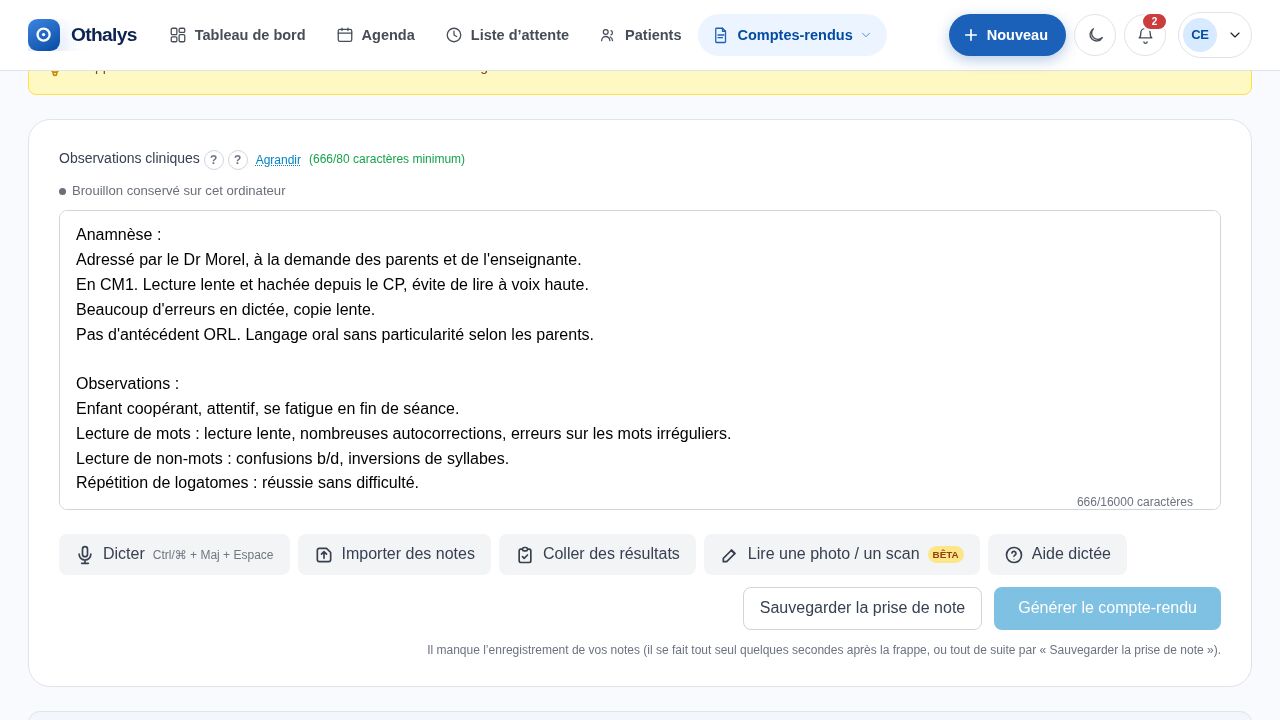Expand the Comptes-rendus dropdown menu
Viewport: 1280px width, 720px height.
tap(792, 35)
